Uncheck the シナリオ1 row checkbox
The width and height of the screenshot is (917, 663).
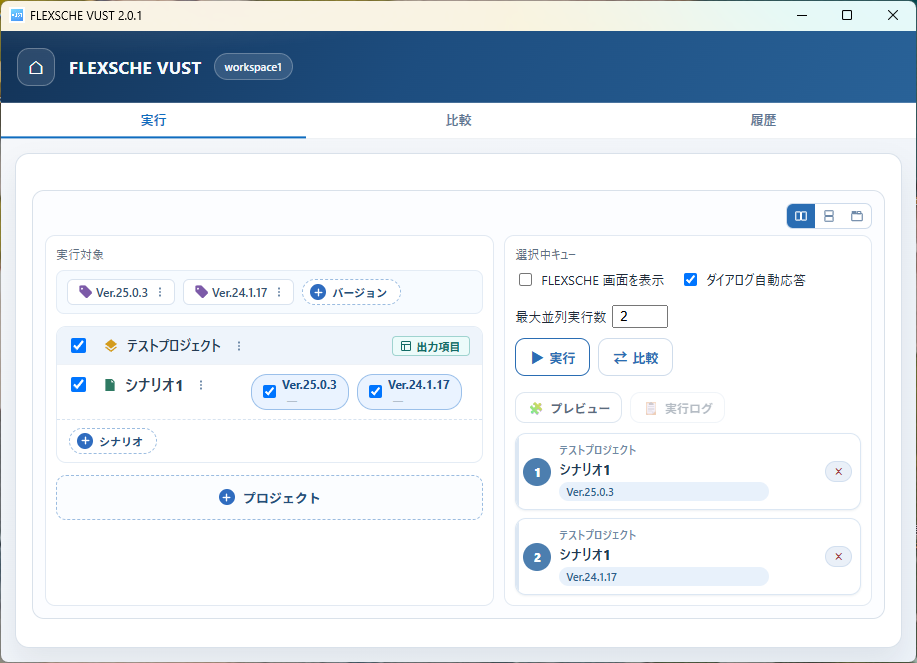[78, 385]
